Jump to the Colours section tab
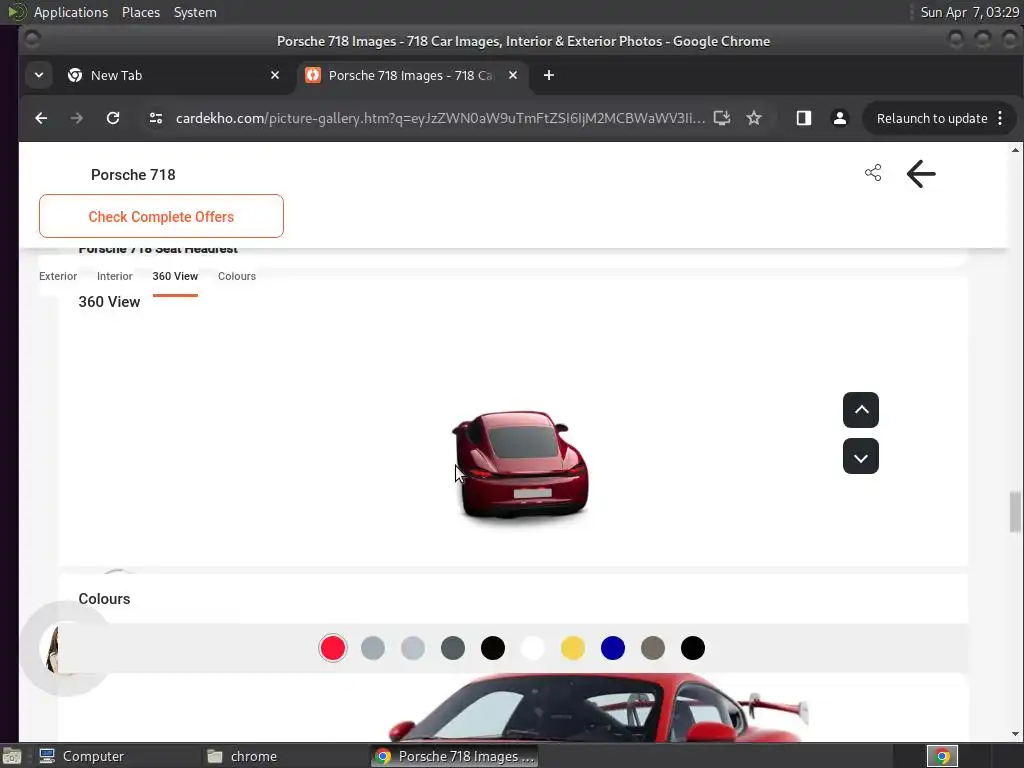 pyautogui.click(x=236, y=276)
